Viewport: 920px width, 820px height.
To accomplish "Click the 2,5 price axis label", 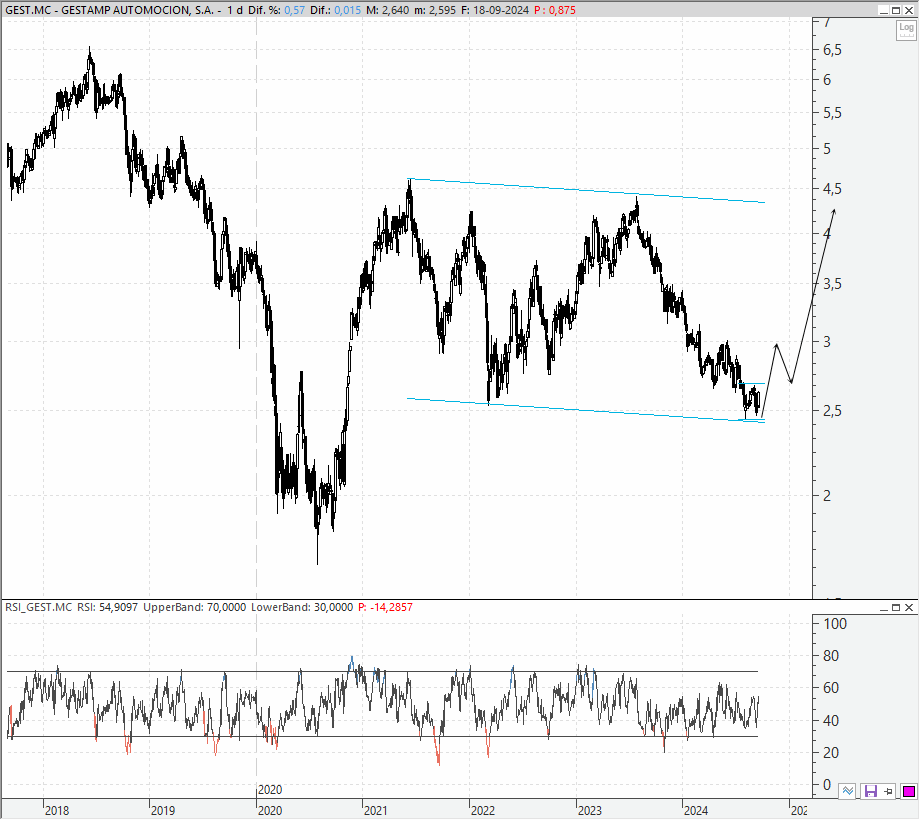I will pyautogui.click(x=833, y=411).
